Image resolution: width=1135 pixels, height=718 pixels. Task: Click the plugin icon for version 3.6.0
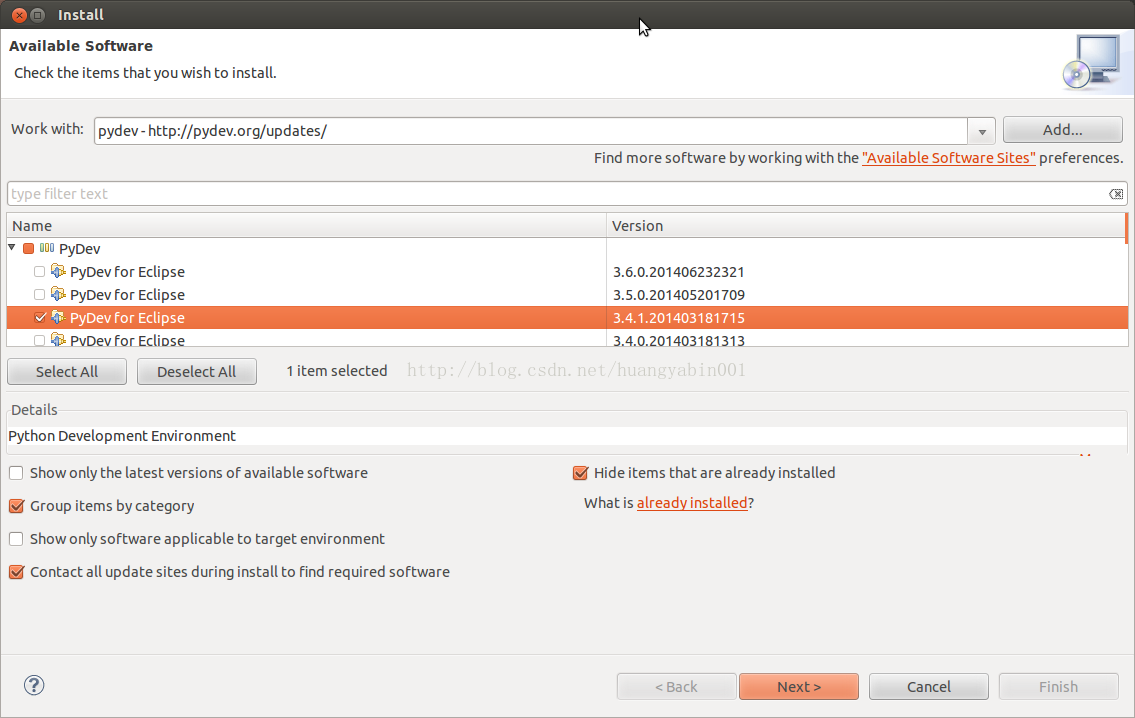coord(58,271)
